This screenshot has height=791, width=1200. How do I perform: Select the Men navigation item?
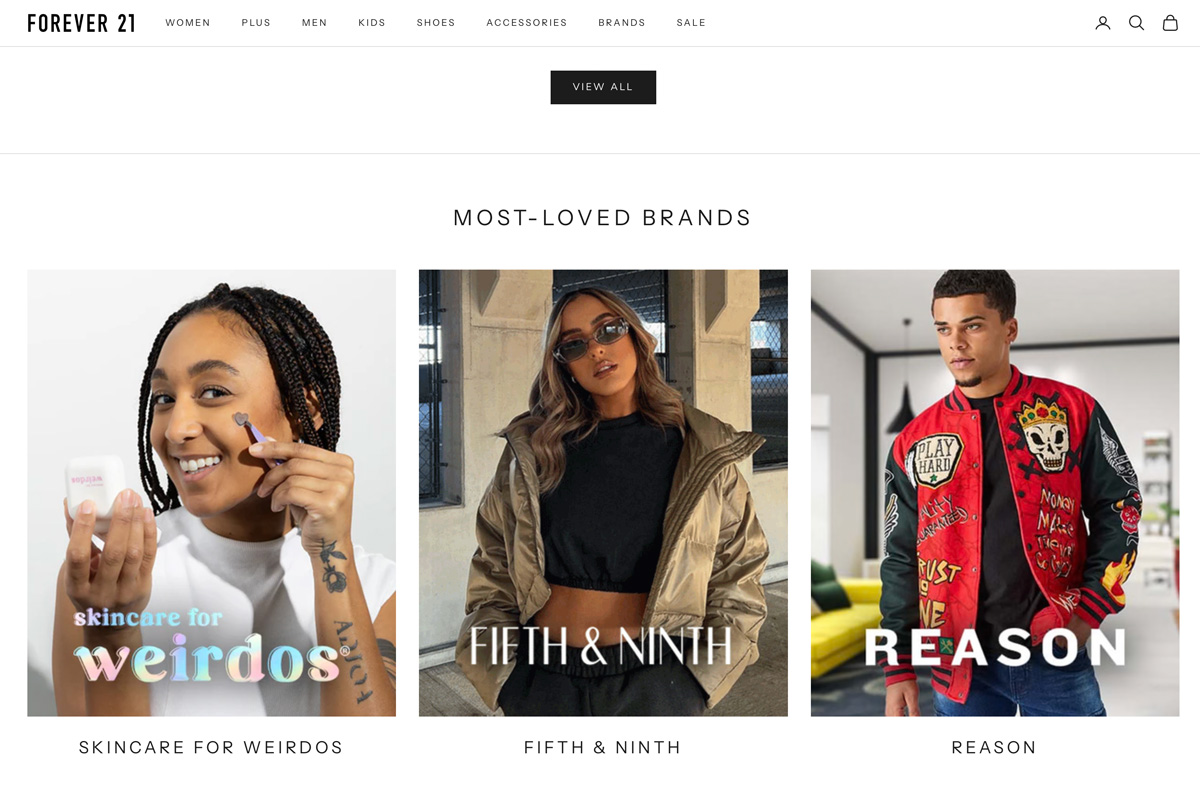tap(315, 23)
